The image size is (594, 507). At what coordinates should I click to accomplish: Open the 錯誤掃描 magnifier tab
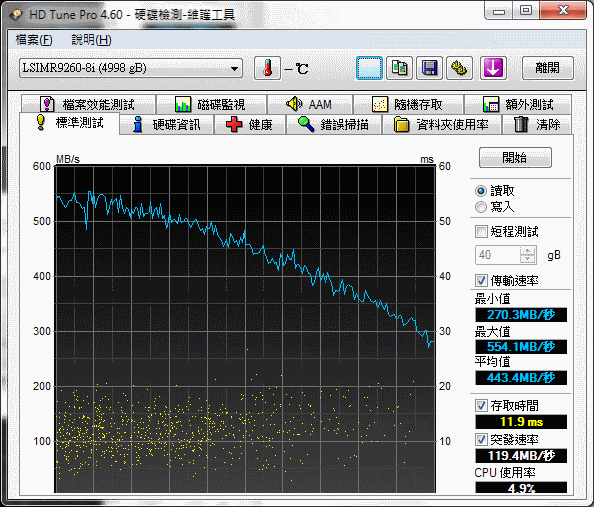click(333, 125)
